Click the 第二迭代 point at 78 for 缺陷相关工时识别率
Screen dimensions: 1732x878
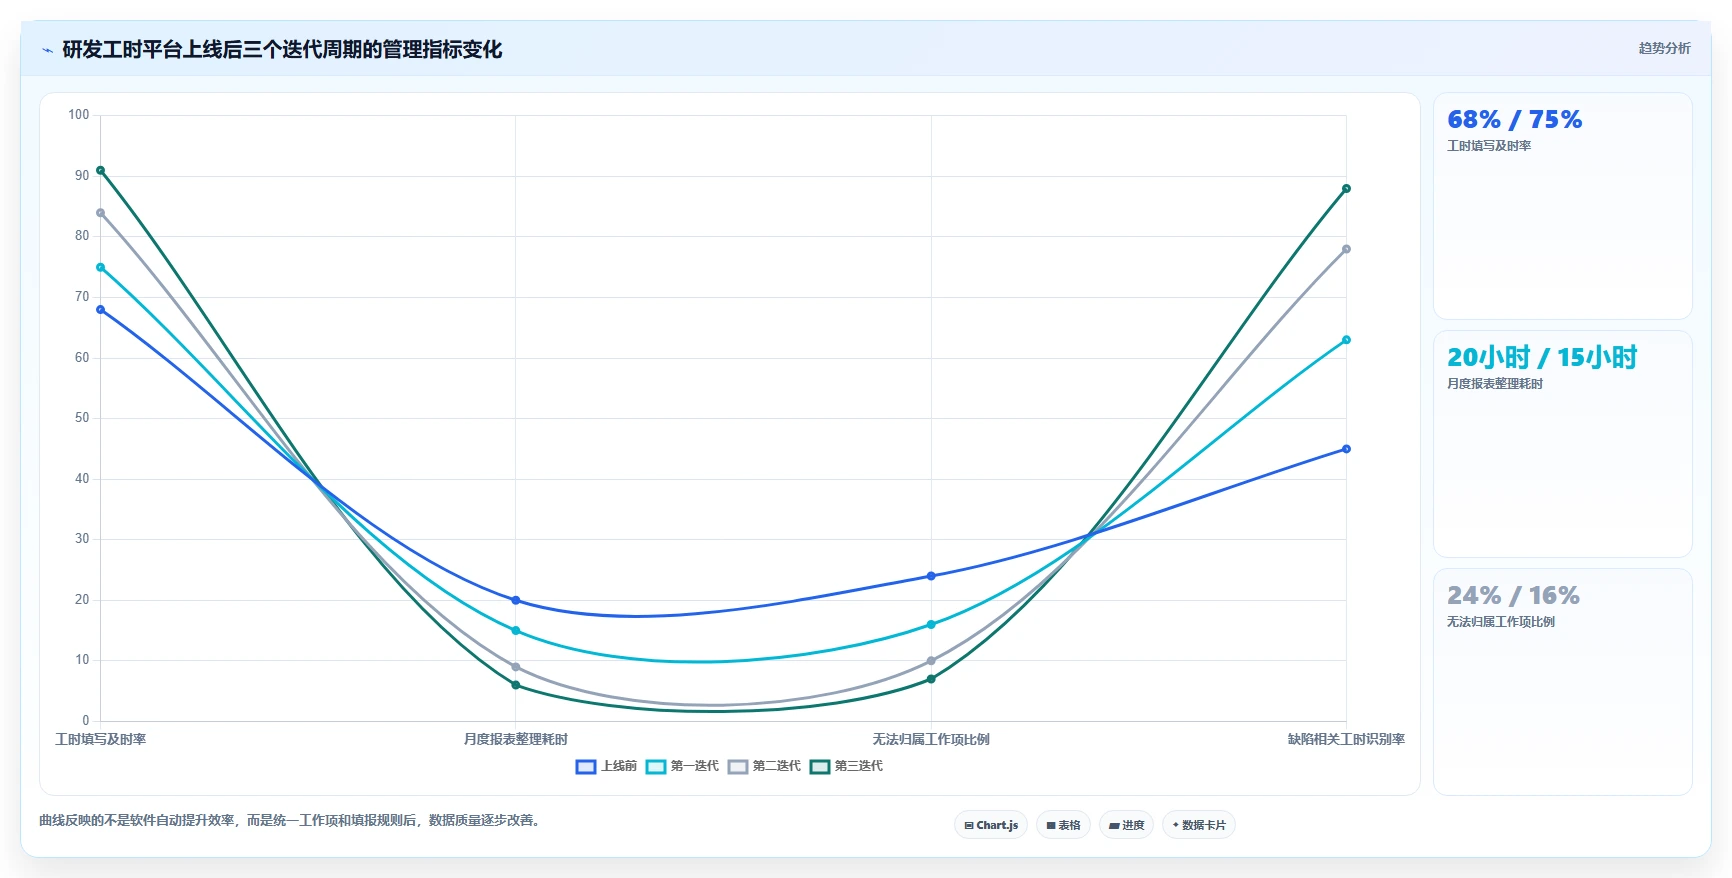(x=1346, y=249)
